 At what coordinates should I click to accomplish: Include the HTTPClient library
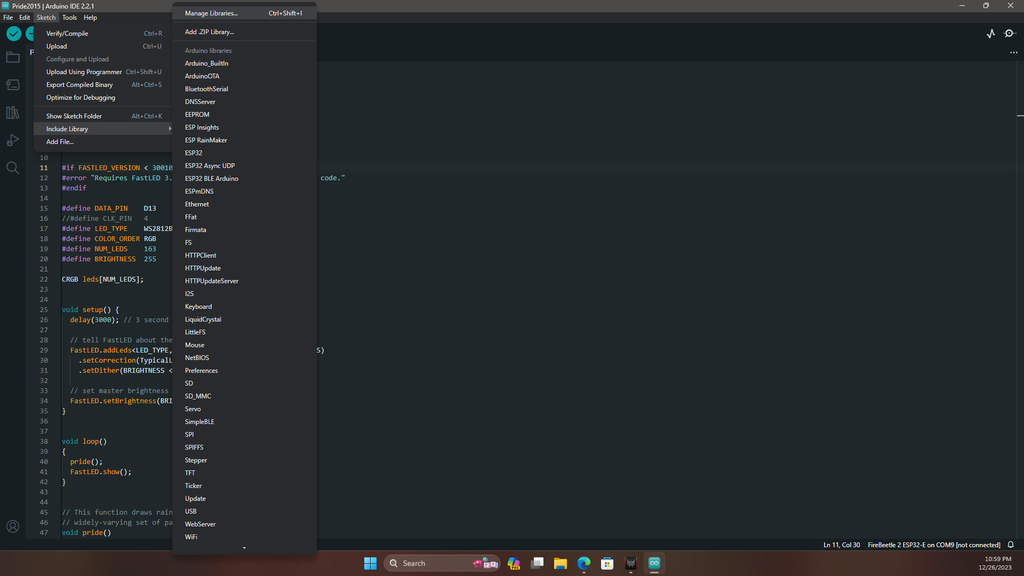point(244,255)
